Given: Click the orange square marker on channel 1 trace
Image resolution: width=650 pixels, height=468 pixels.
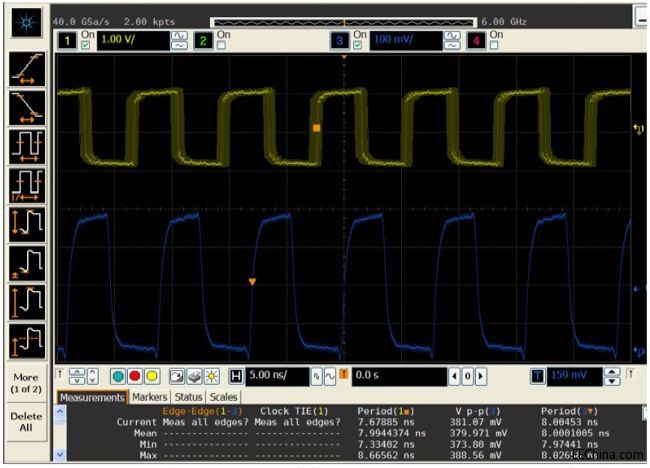Looking at the screenshot, I should (x=317, y=128).
